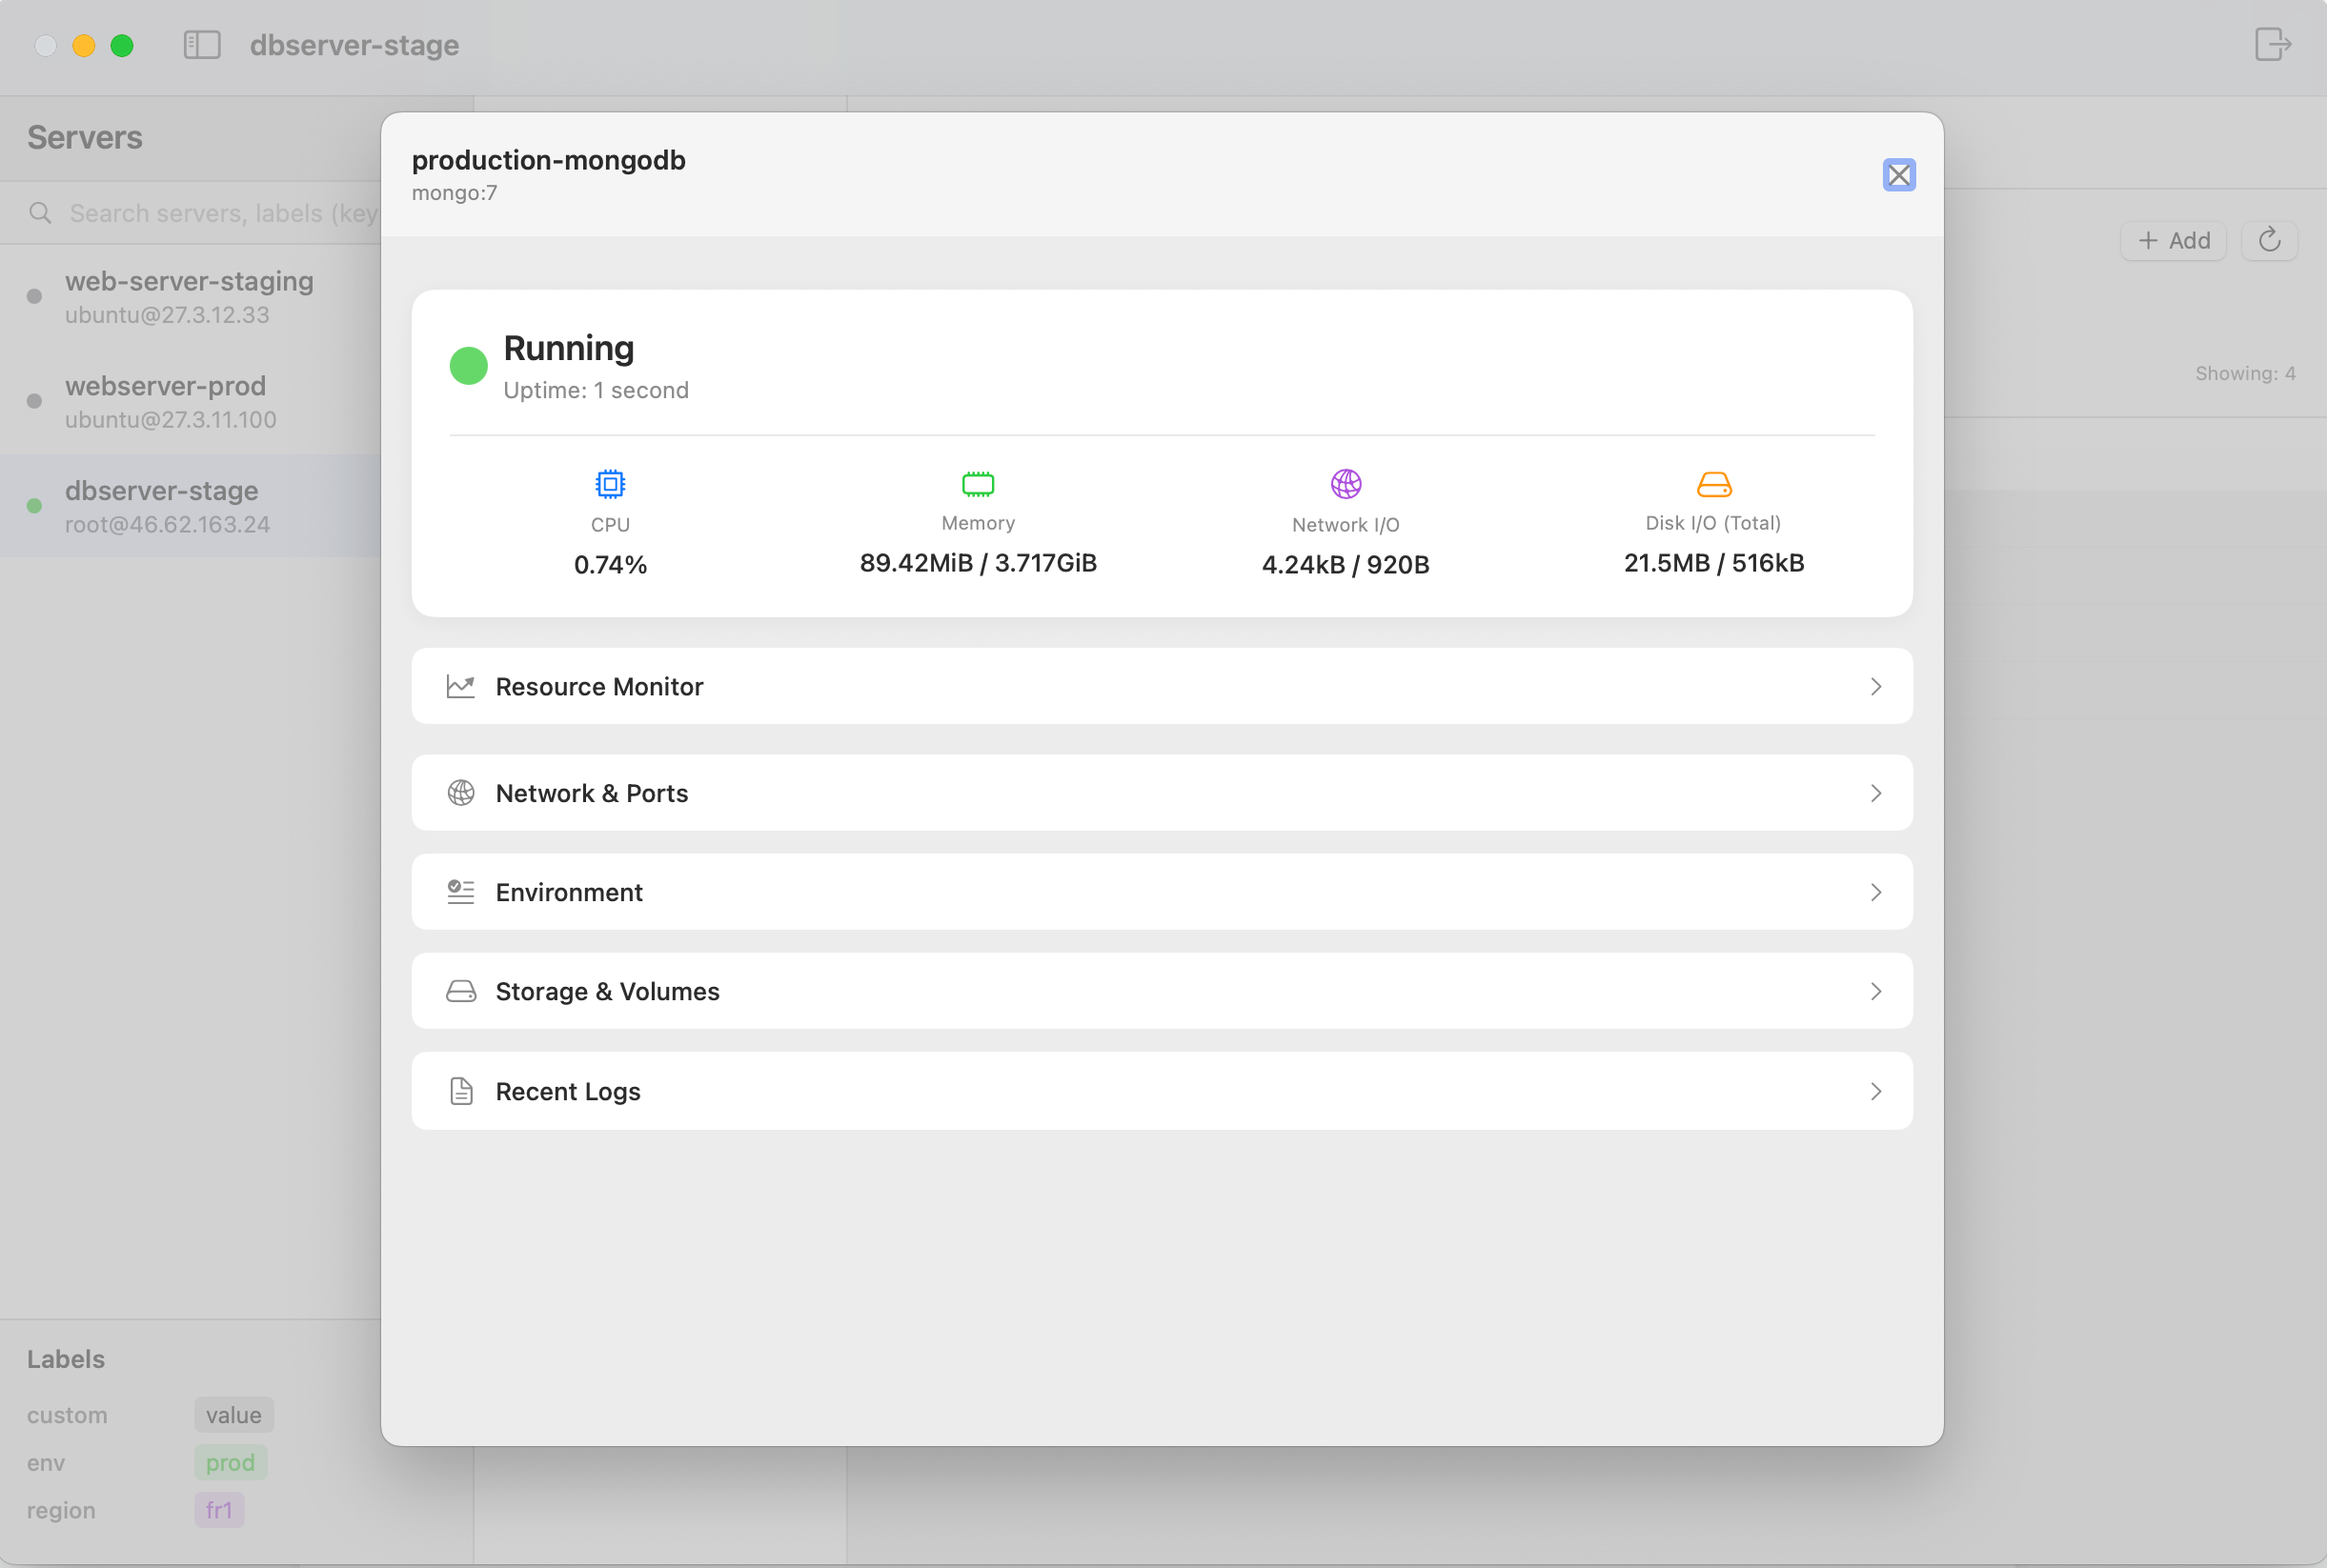Click the Network & Ports globe icon
Image resolution: width=2327 pixels, height=1568 pixels.
click(460, 793)
